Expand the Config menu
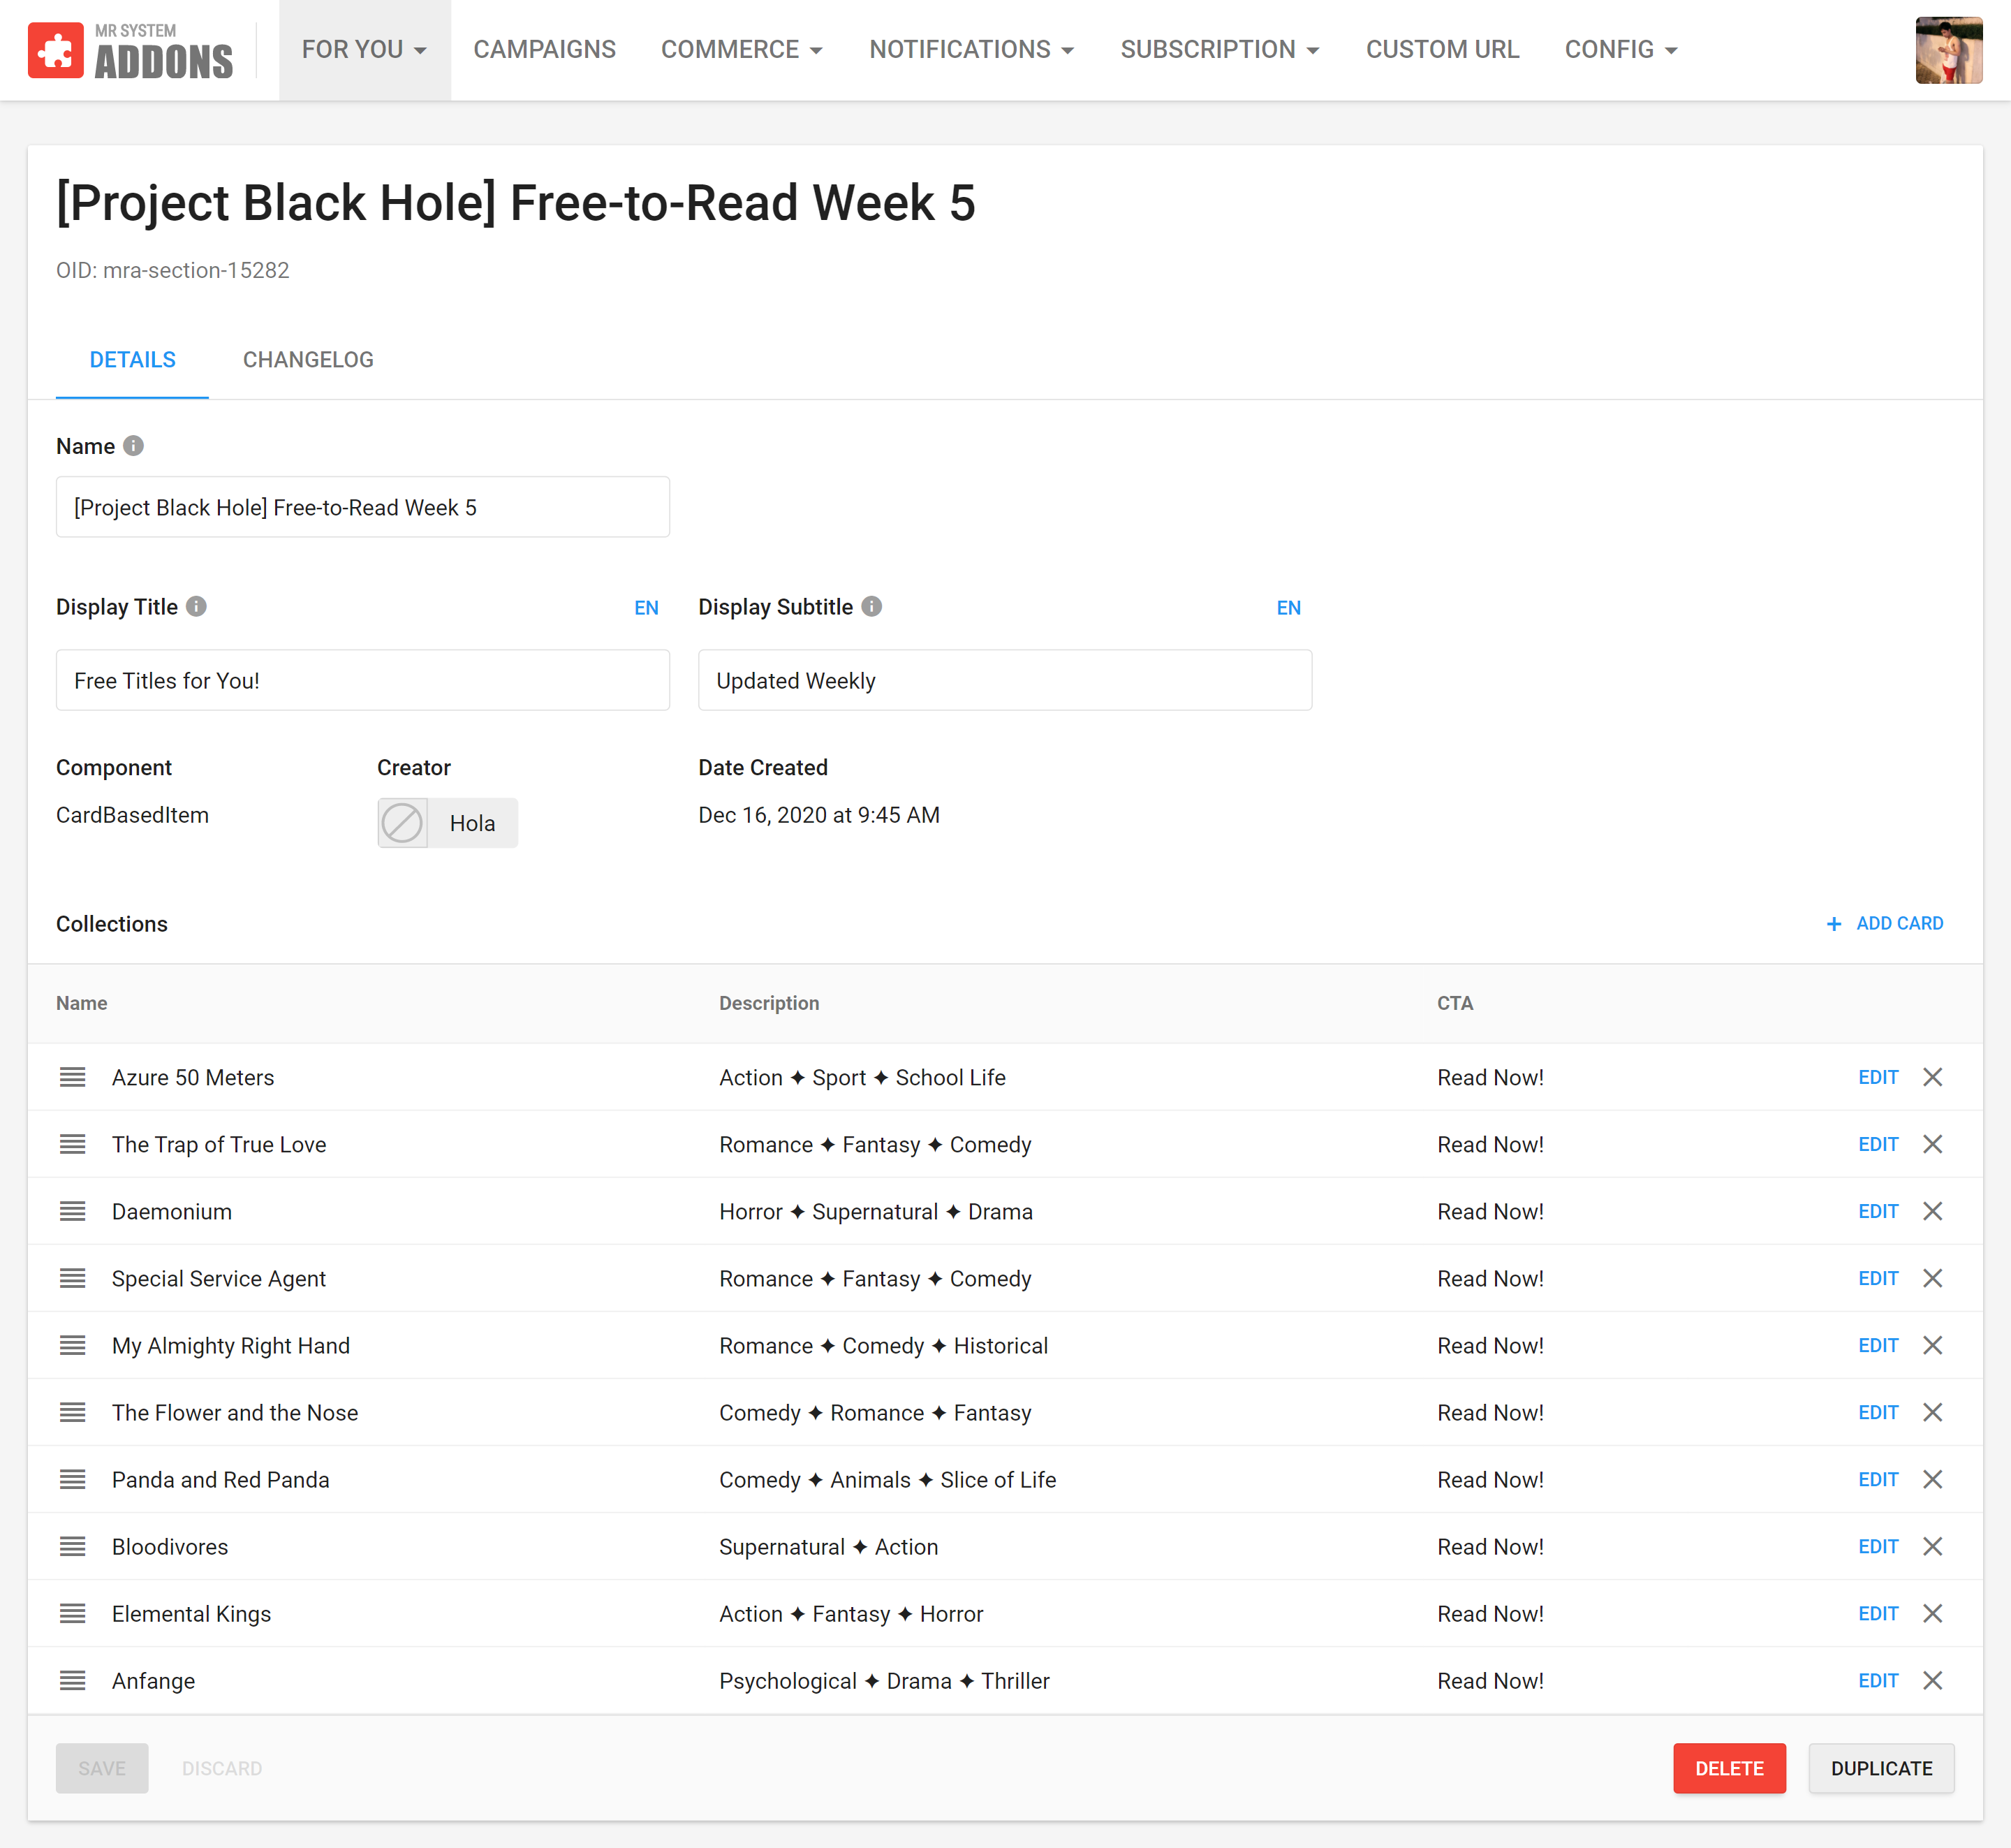2011x1848 pixels. click(x=1620, y=50)
